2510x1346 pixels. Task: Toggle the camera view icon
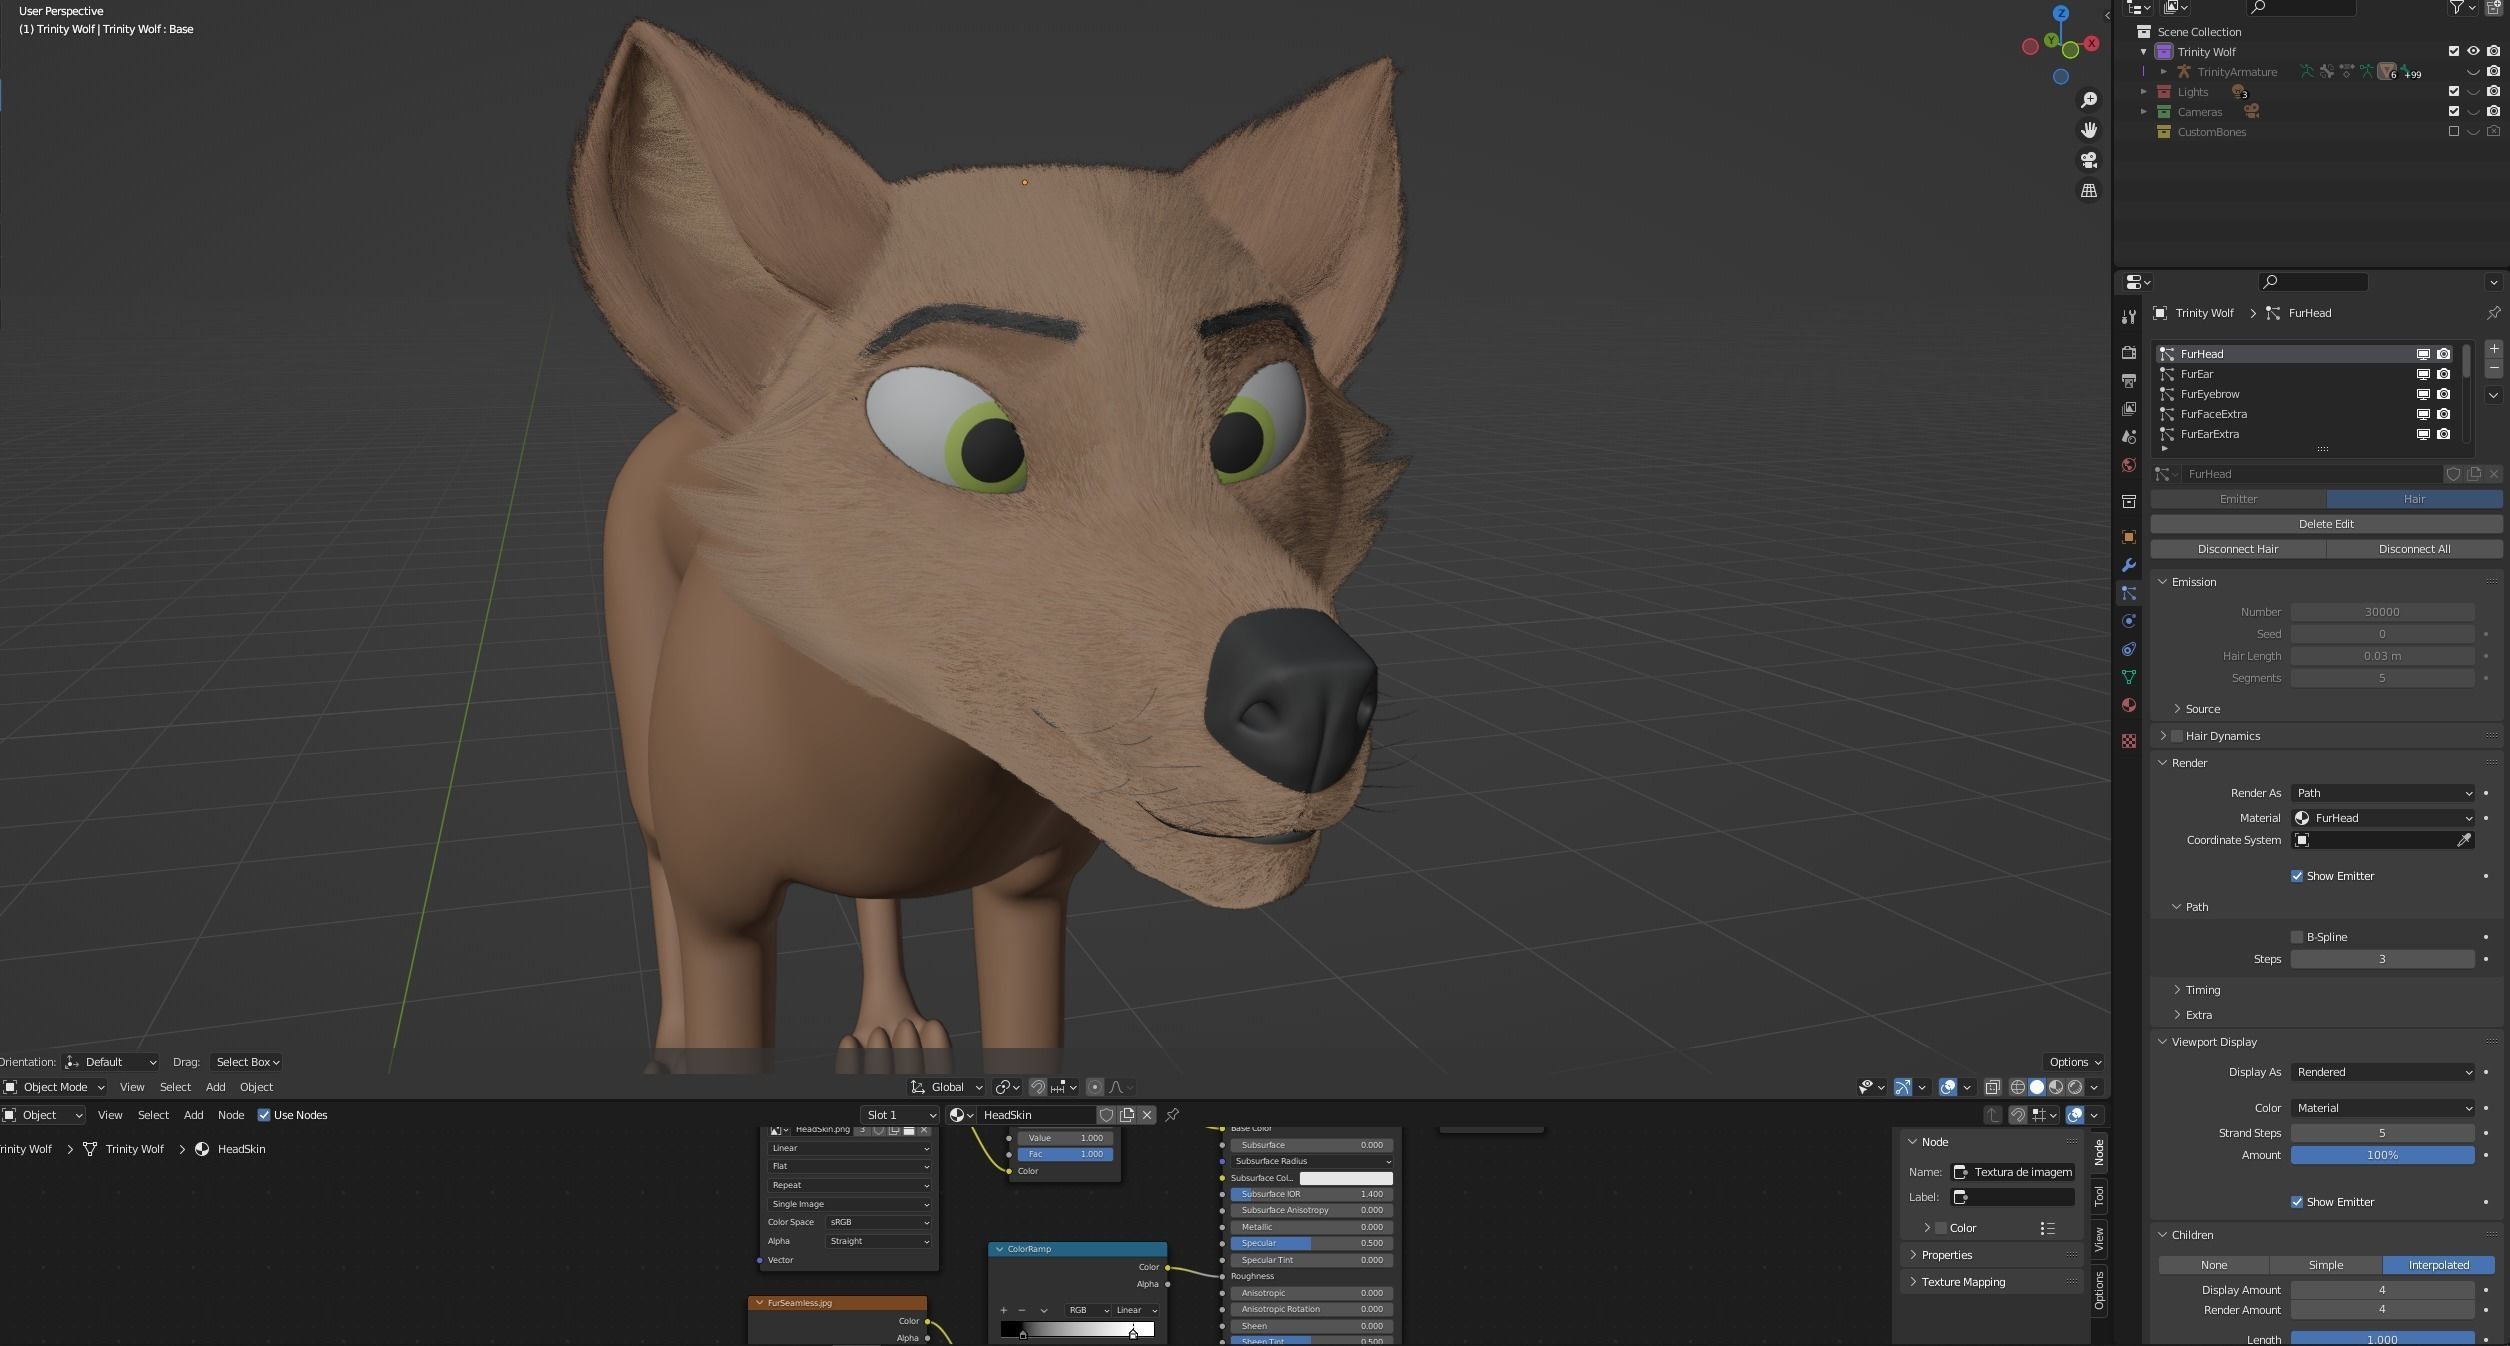2089,160
